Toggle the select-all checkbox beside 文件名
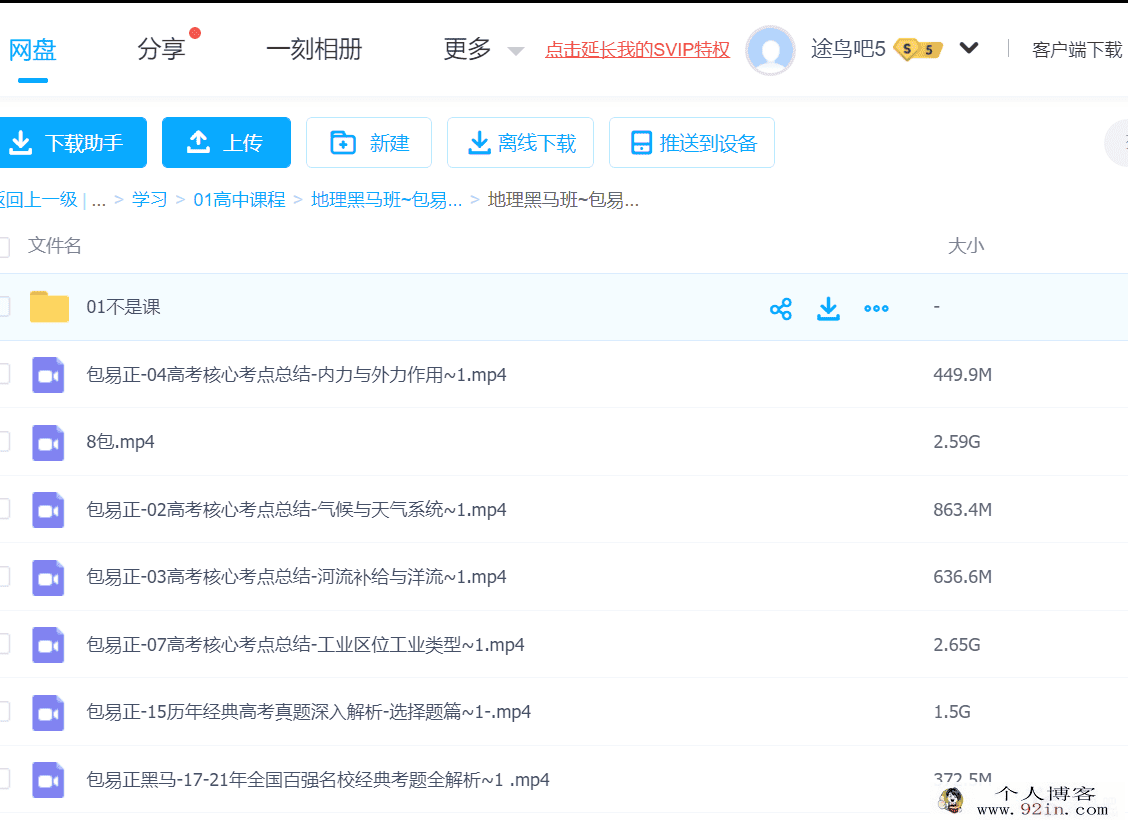The width and height of the screenshot is (1128, 823). (x=4, y=247)
